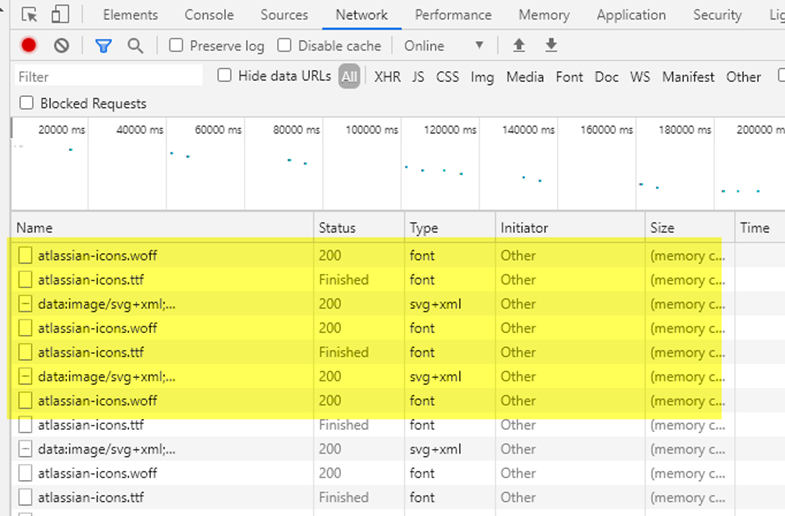Select the fourth atlassian-icons.woff request
This screenshot has width=785, height=516.
pos(398,473)
